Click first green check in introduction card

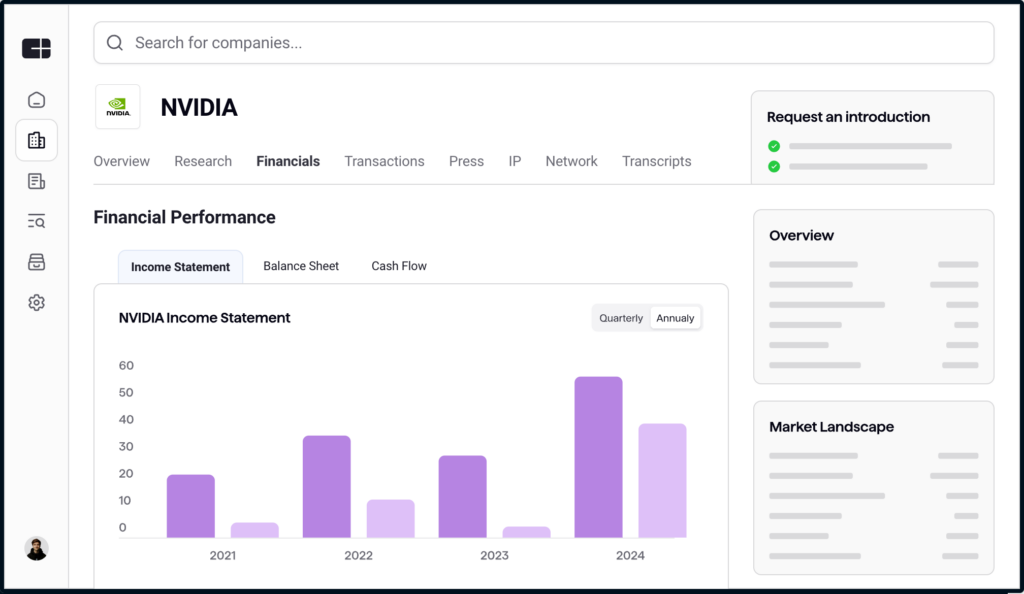pos(774,146)
